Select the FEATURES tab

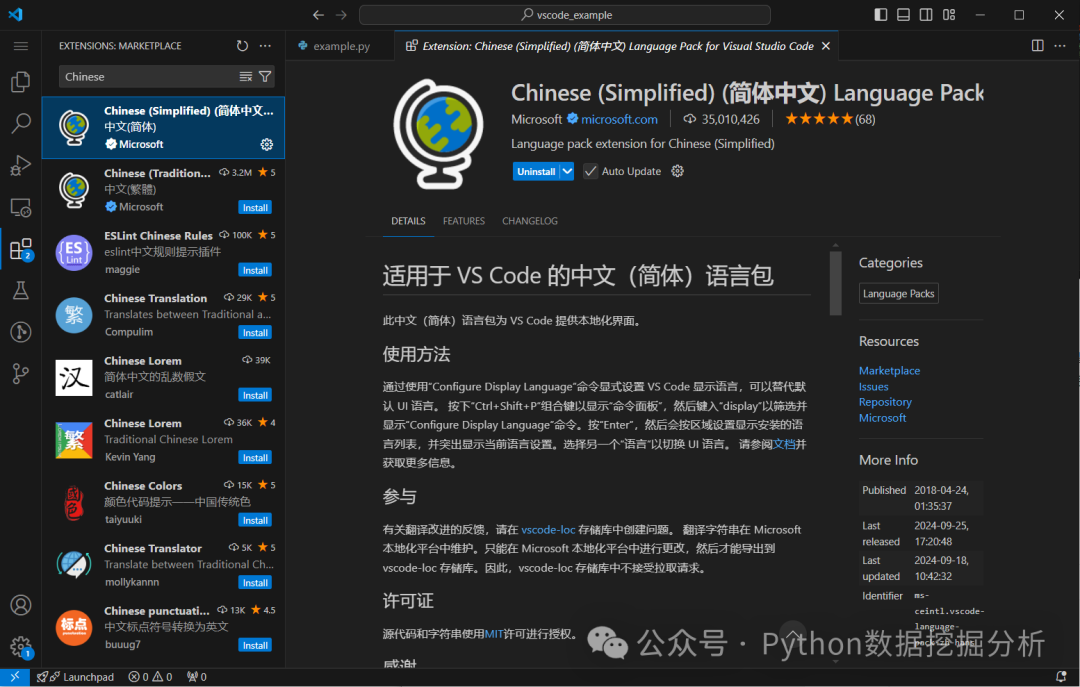click(464, 221)
